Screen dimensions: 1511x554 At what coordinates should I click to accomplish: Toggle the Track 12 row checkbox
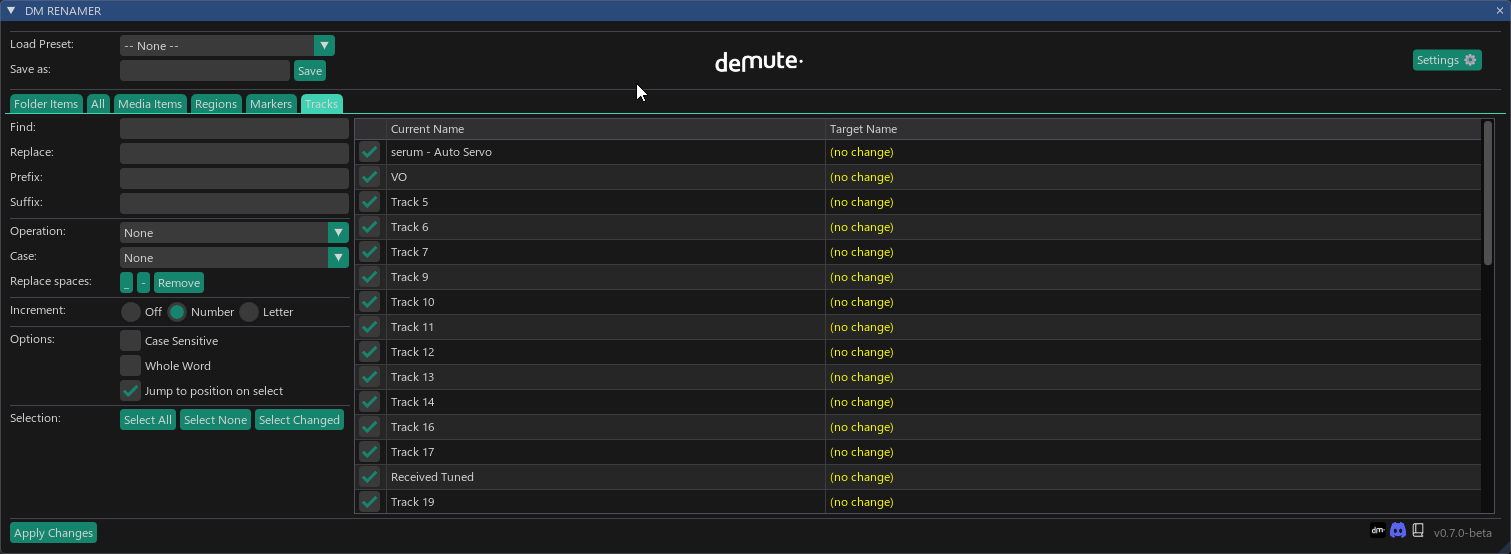pos(370,352)
